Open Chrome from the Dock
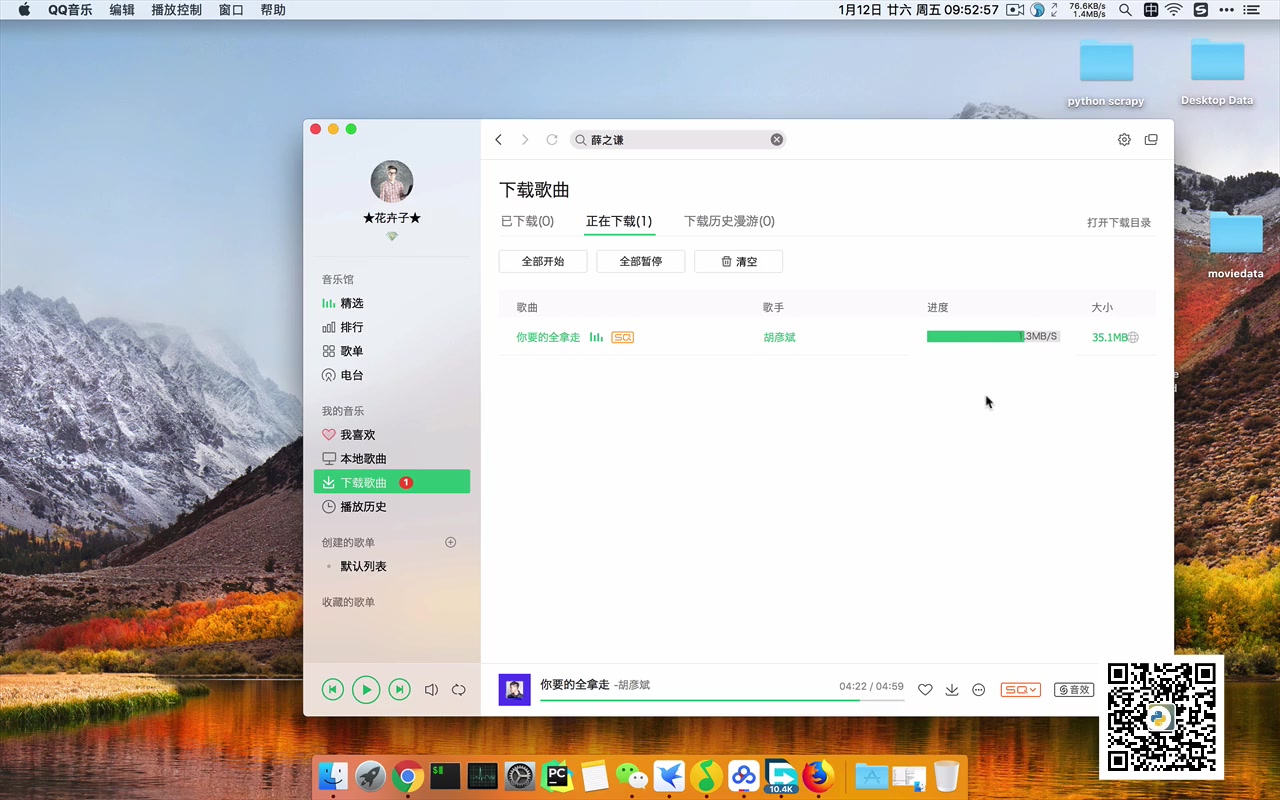This screenshot has height=800, width=1280. [x=407, y=776]
